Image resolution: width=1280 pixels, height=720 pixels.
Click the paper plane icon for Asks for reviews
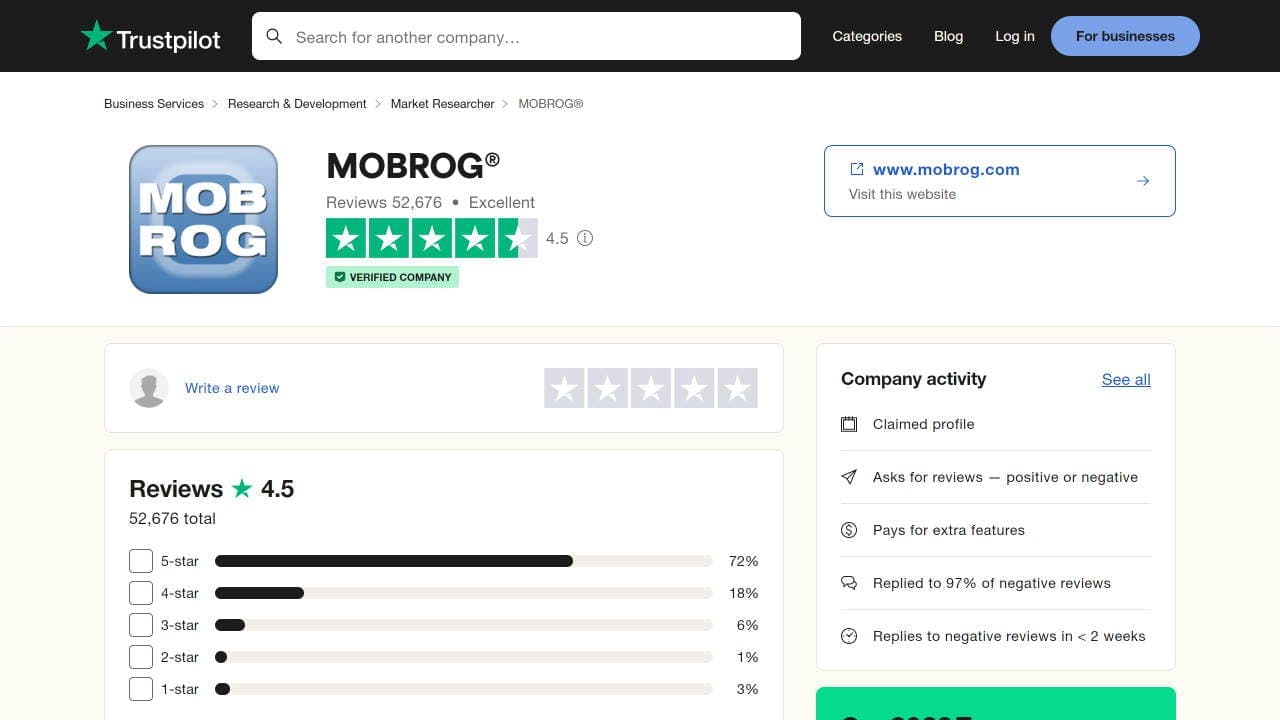coord(848,477)
